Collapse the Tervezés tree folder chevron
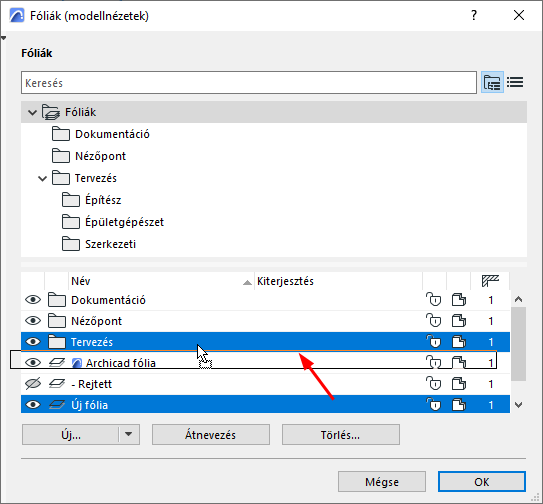543x504 pixels. pos(43,178)
